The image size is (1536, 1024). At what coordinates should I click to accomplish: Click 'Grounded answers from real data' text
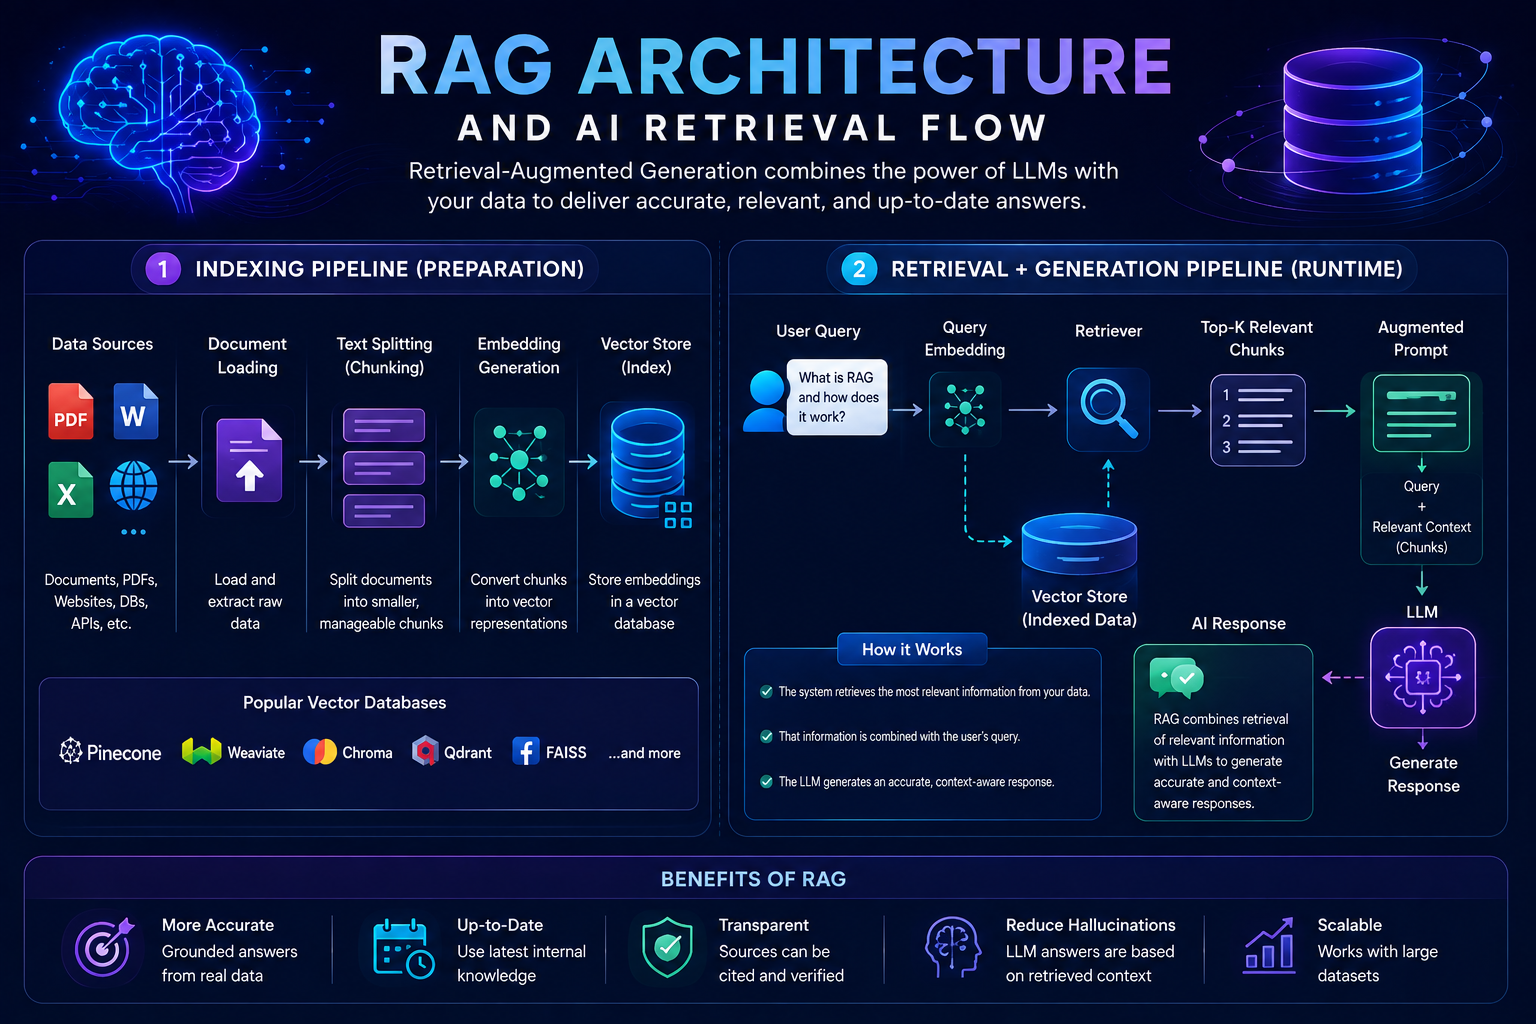pyautogui.click(x=230, y=963)
